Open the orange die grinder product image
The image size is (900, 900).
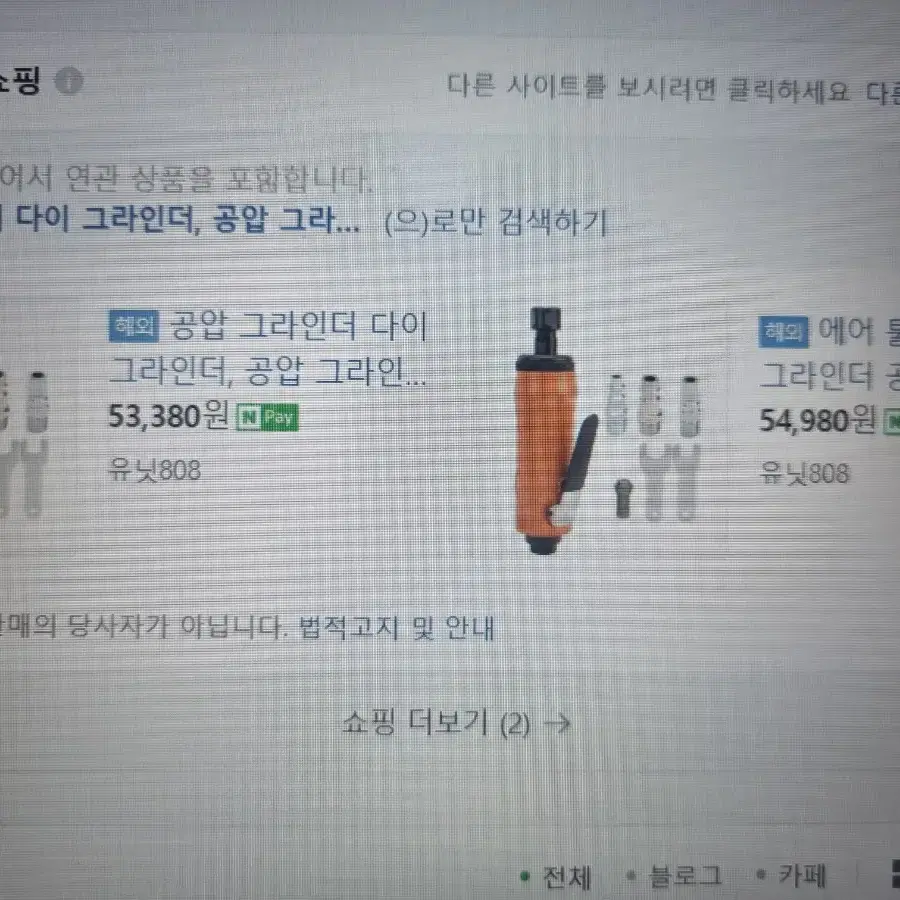tap(607, 431)
